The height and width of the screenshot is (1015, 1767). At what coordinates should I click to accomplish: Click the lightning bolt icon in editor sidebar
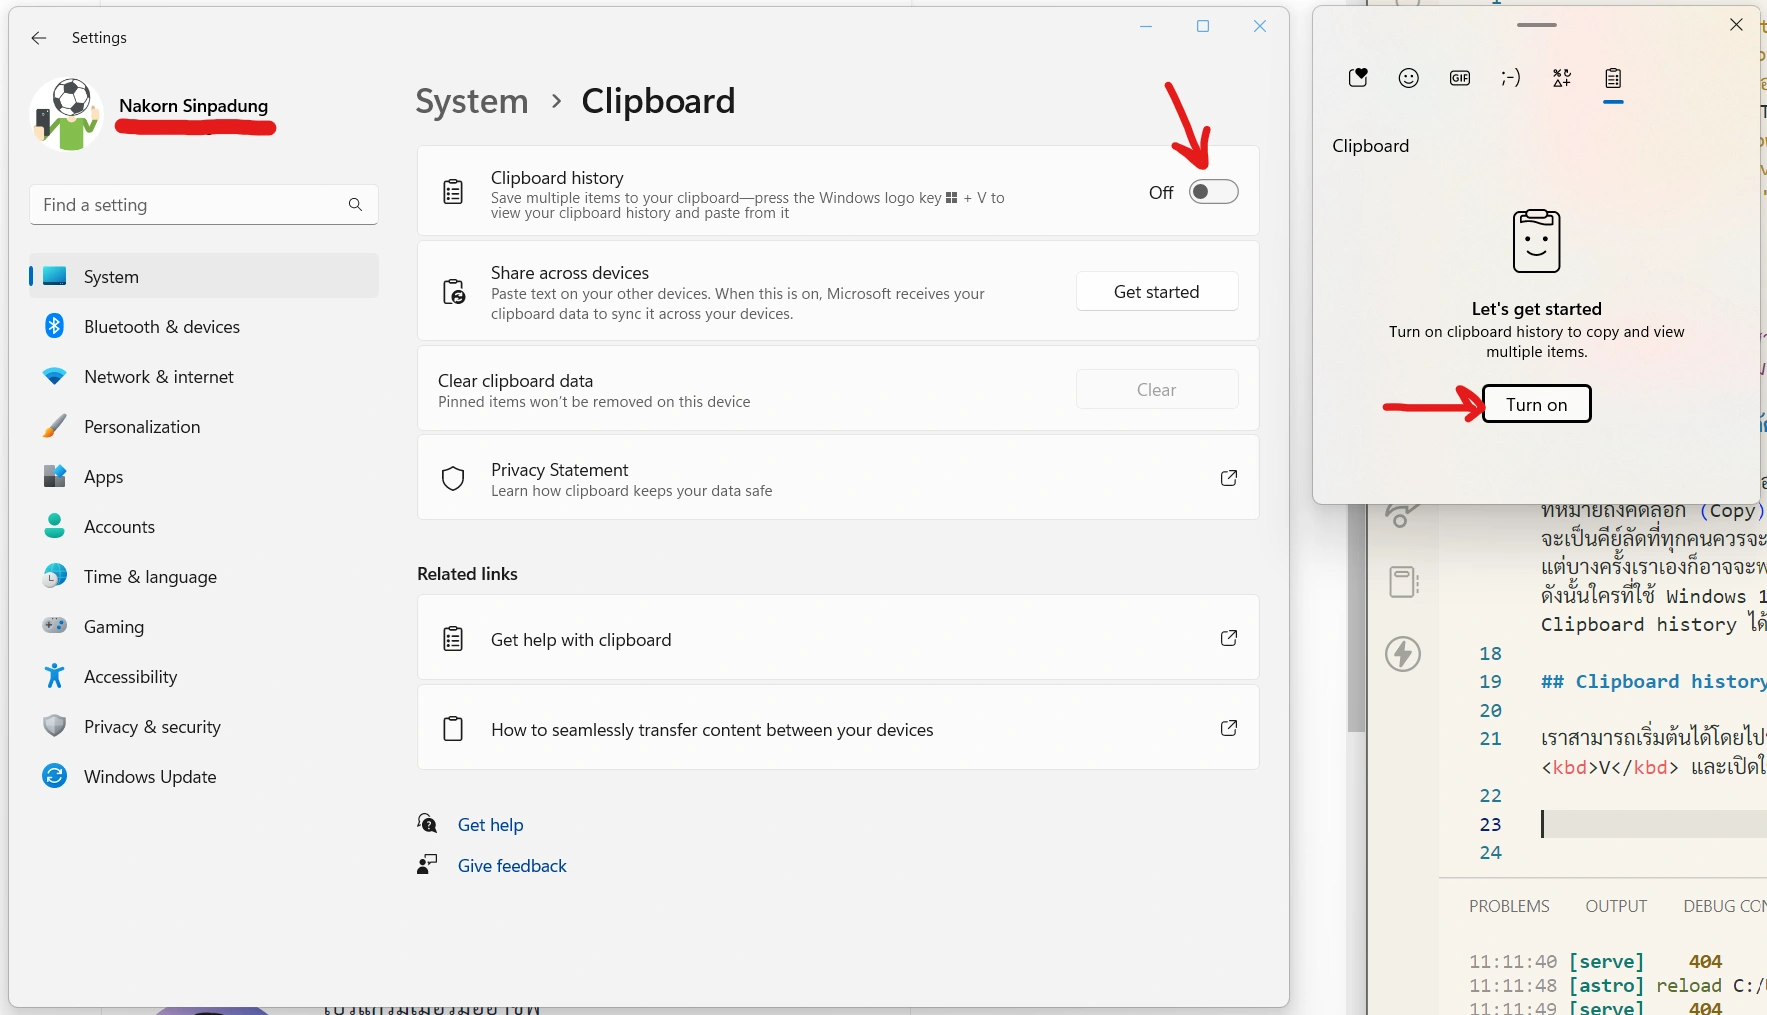click(x=1403, y=654)
